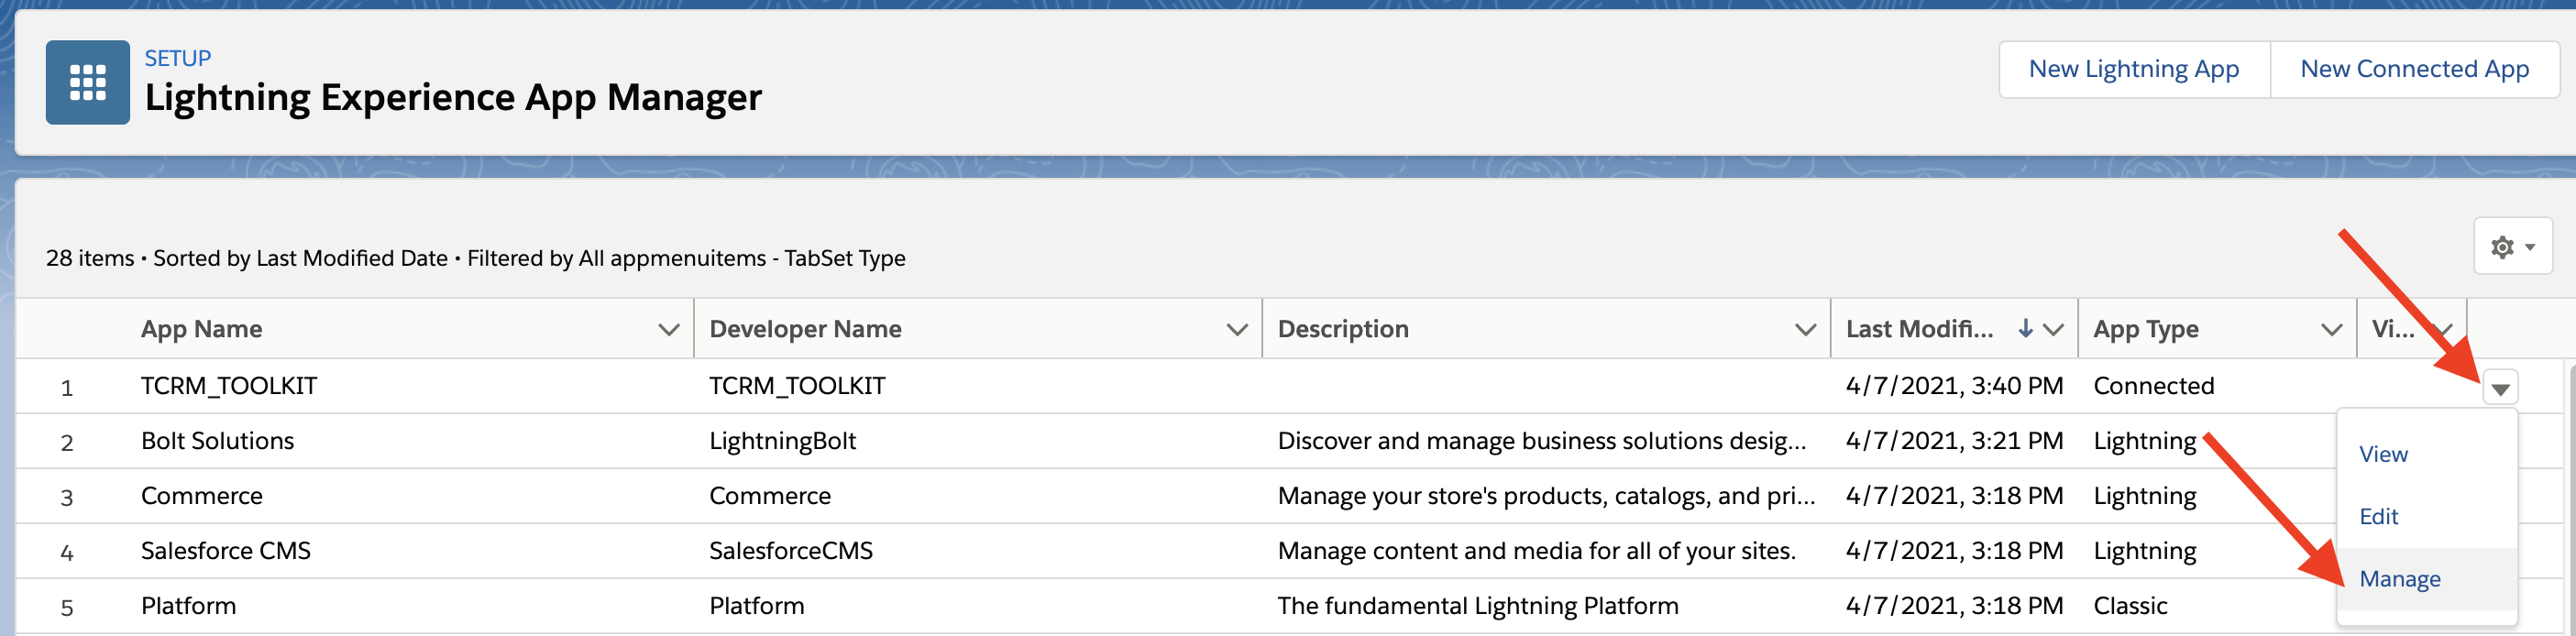Click the Description column header
This screenshot has width=2576, height=636.
point(1342,329)
